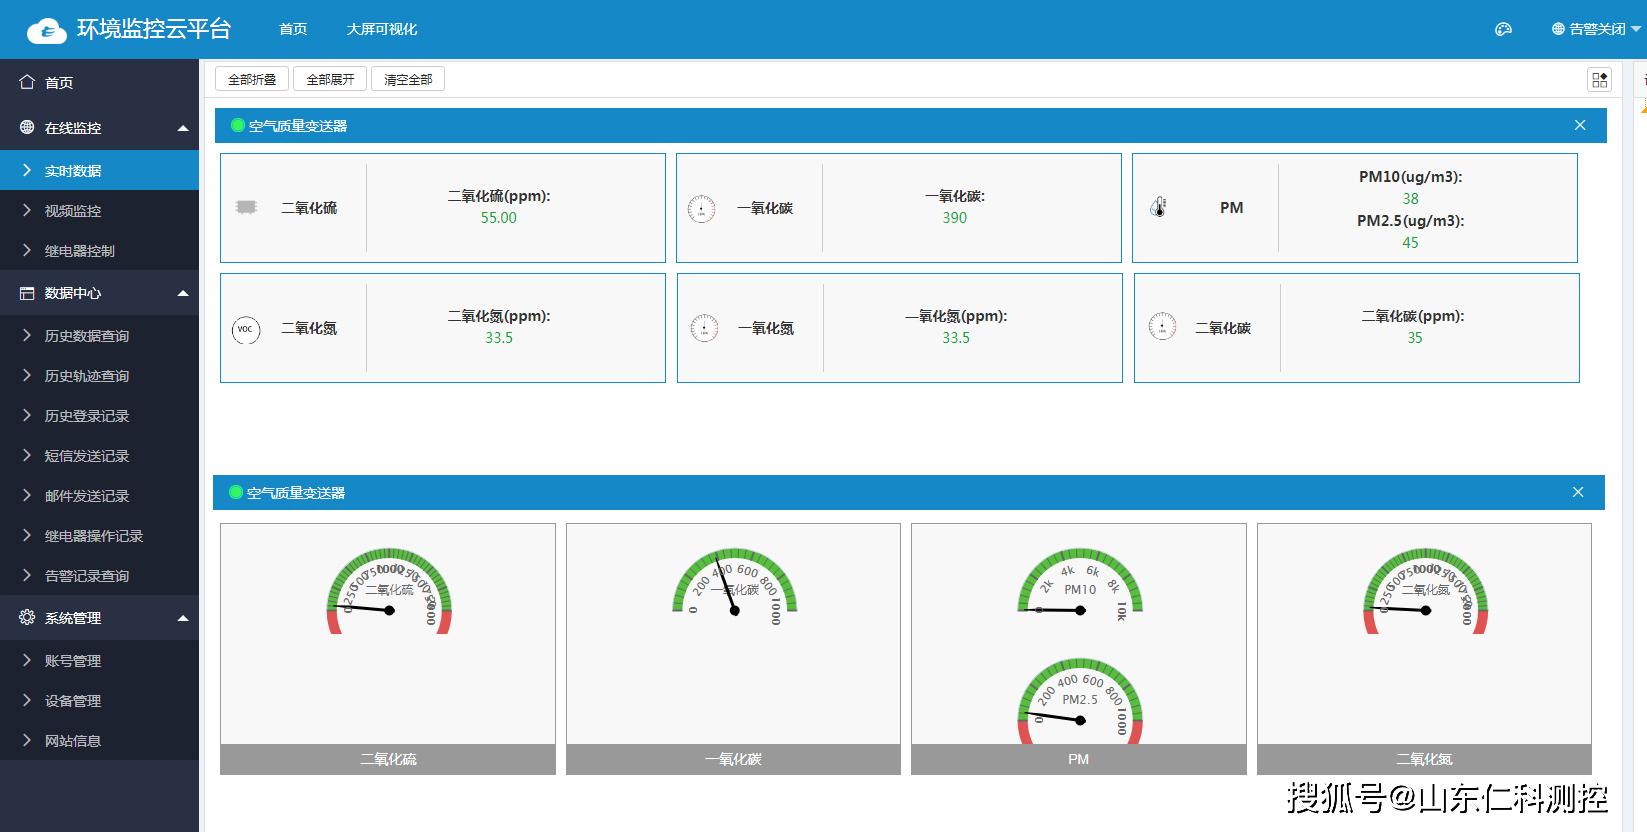Open 大屏可视化 in the top navigation
The image size is (1647, 832).
[x=382, y=29]
